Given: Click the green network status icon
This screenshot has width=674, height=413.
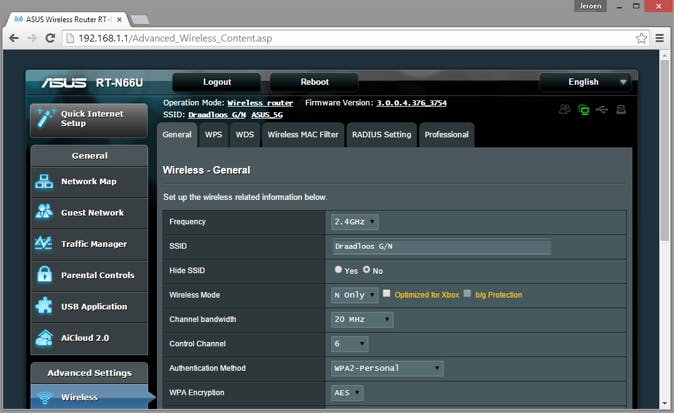Looking at the screenshot, I should coord(583,110).
